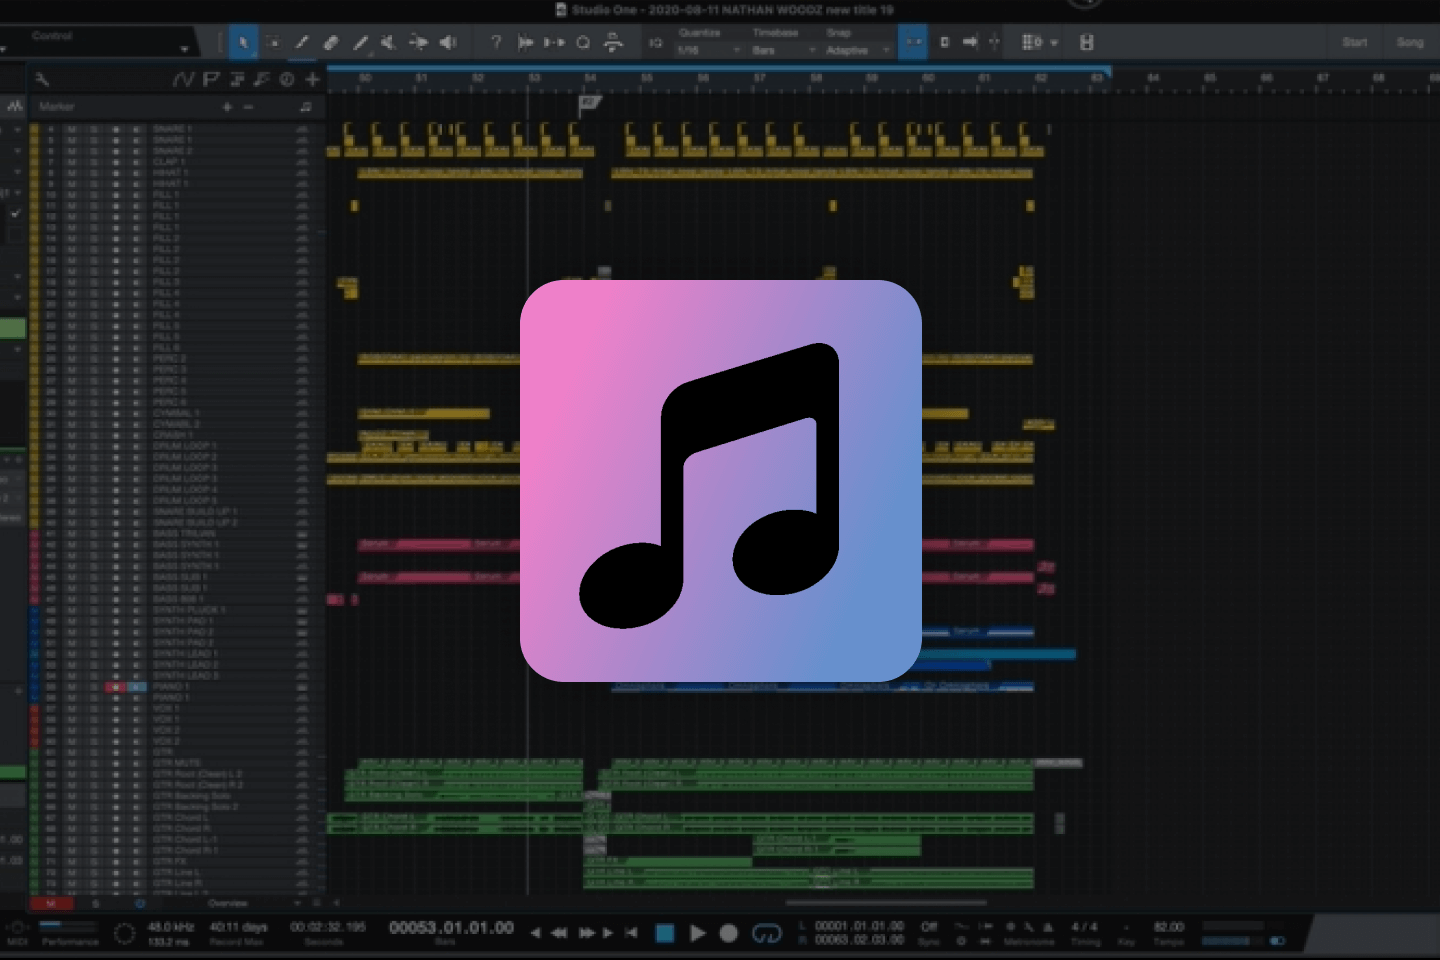Click the Overview label below the track list
The width and height of the screenshot is (1440, 960).
click(228, 903)
